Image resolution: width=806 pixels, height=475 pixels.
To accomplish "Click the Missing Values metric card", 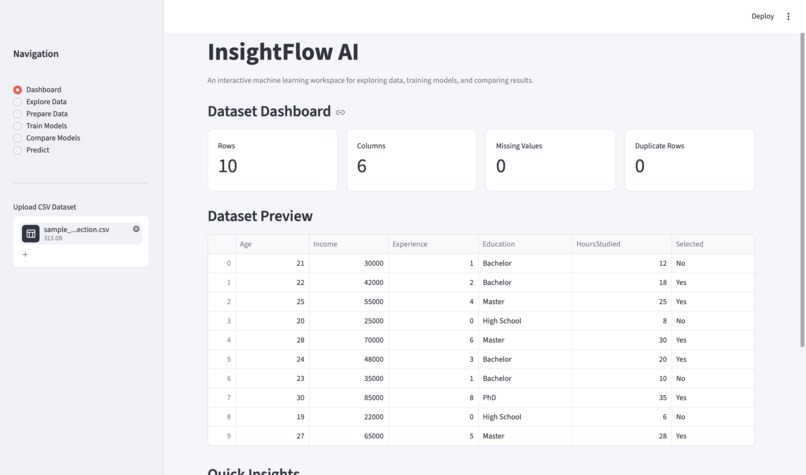I will pos(551,160).
